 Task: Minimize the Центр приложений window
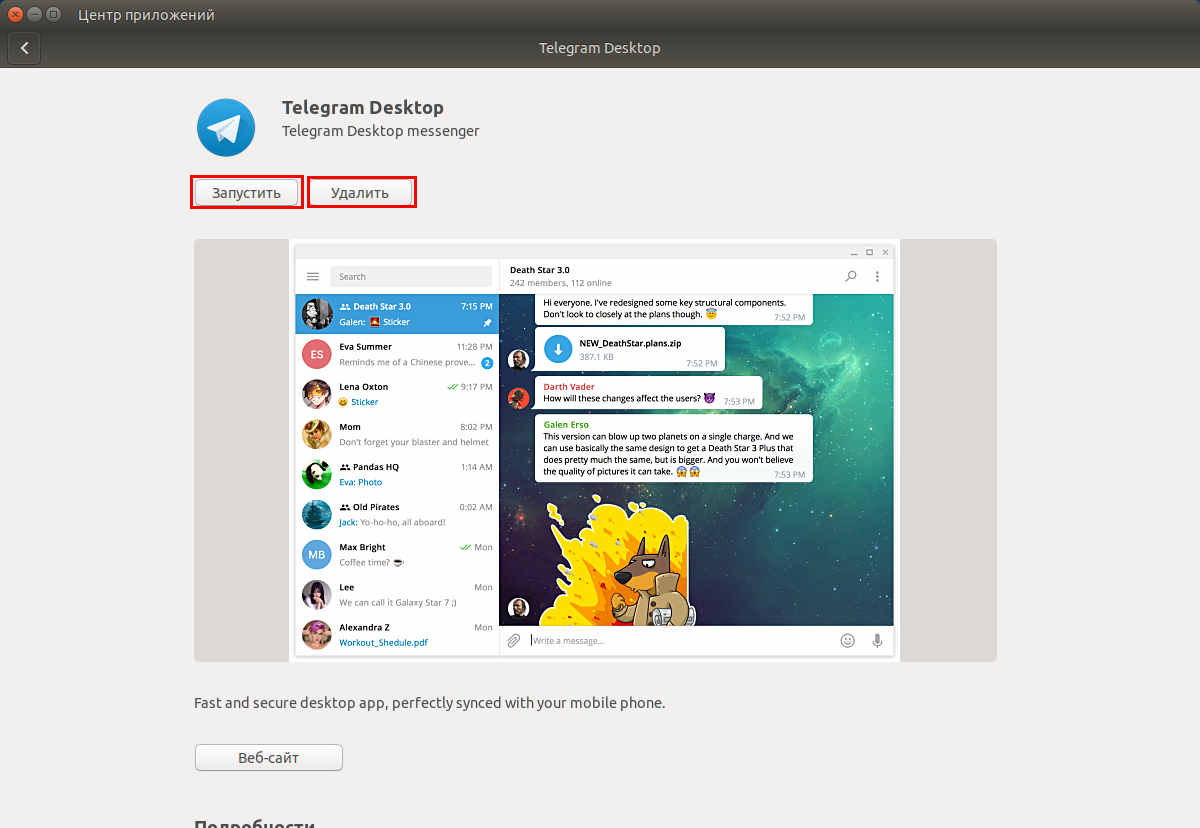pyautogui.click(x=35, y=15)
